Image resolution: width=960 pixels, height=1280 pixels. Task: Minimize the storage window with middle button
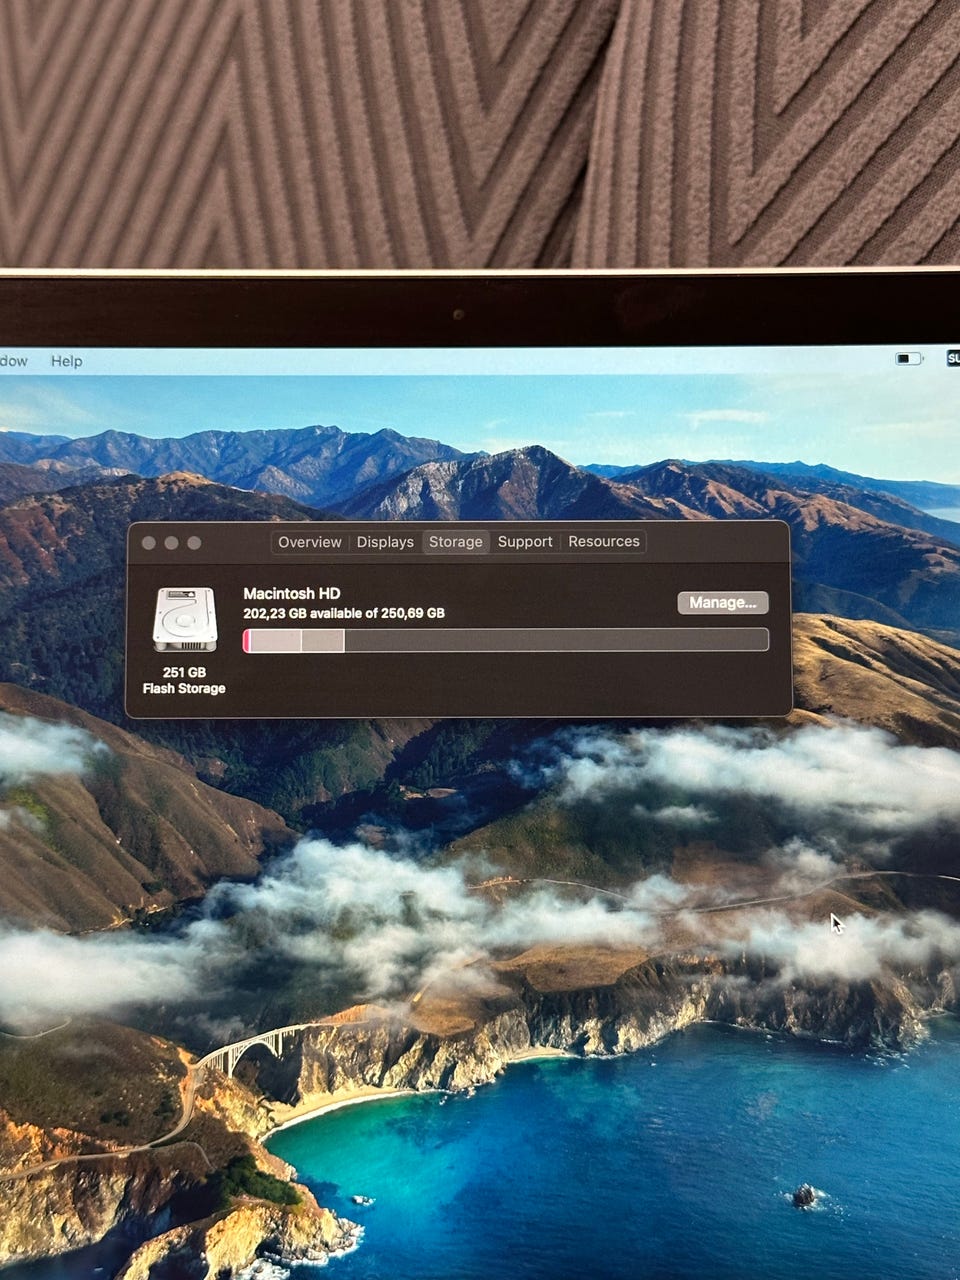tap(171, 543)
